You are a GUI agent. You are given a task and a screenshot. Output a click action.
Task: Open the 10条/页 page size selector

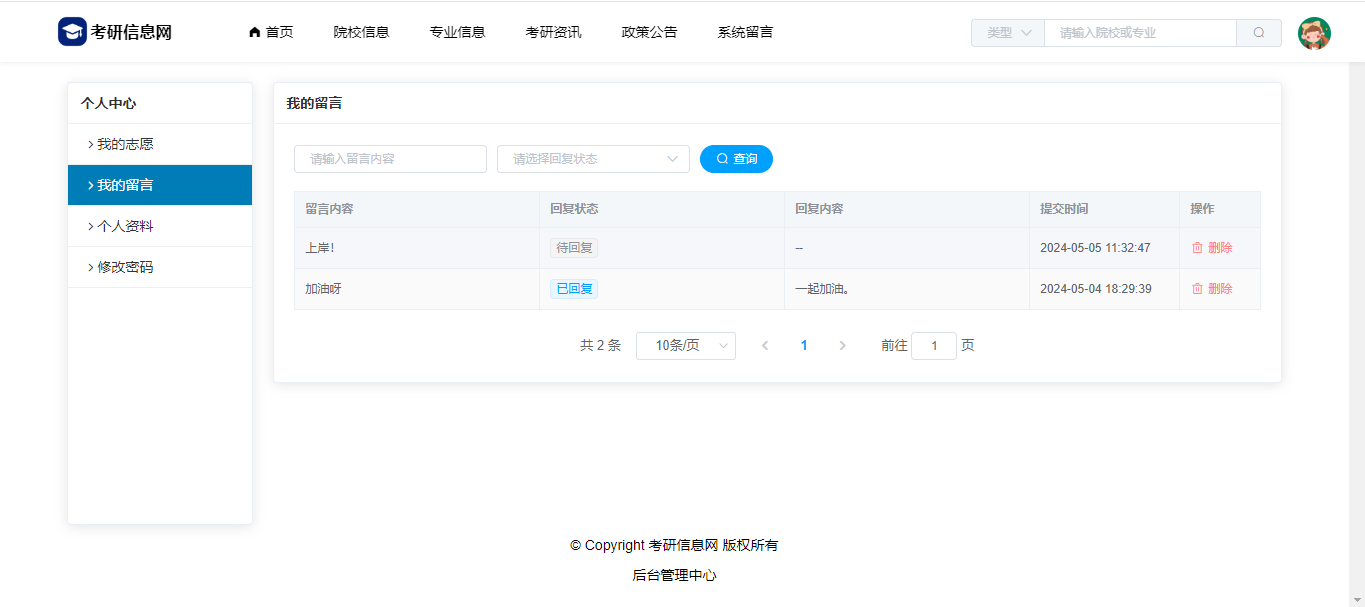tap(685, 346)
